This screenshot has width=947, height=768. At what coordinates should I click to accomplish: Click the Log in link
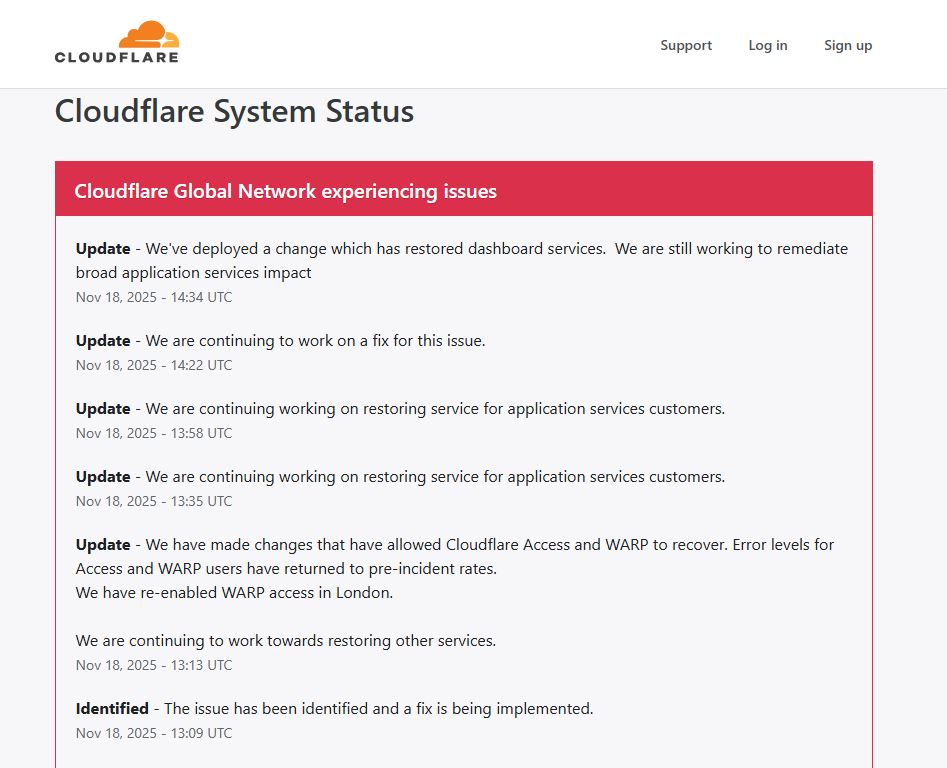[x=767, y=45]
